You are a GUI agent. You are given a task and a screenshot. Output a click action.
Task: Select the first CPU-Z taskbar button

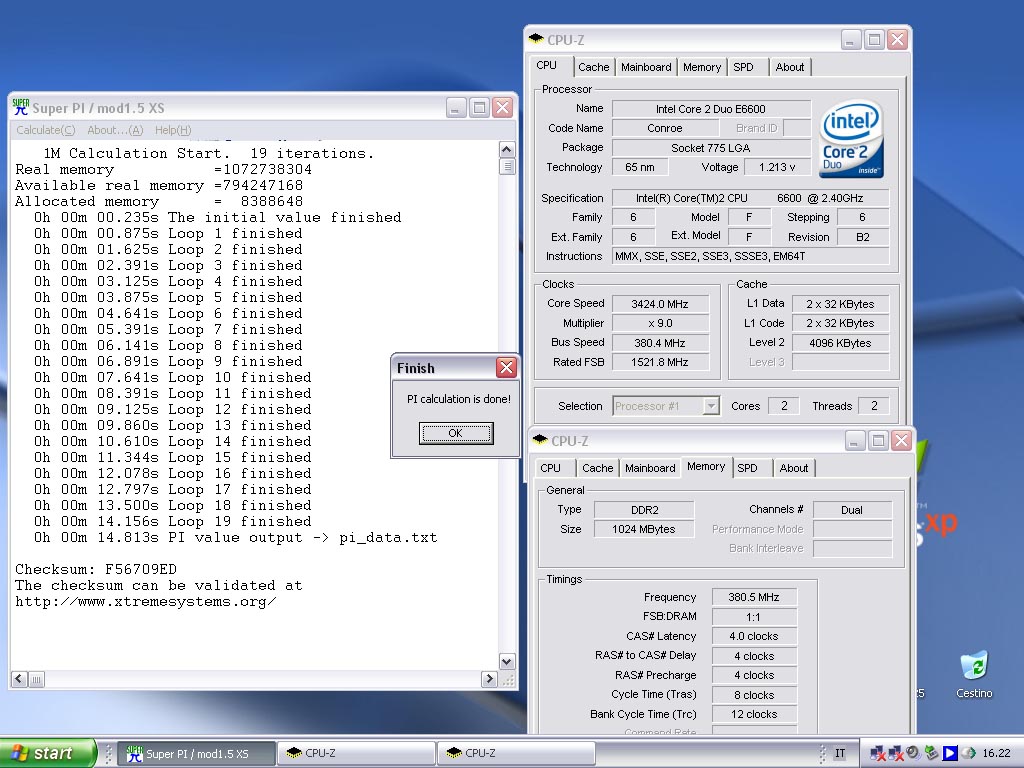coord(357,754)
